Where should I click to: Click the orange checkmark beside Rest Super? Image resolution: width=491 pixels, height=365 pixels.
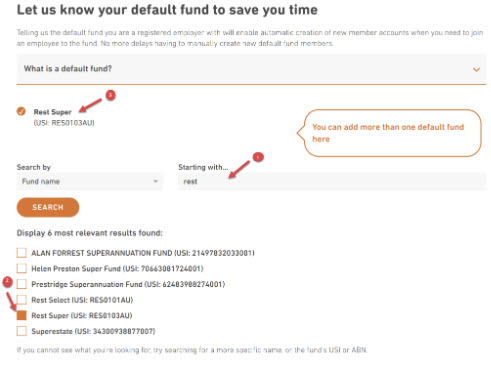click(21, 111)
